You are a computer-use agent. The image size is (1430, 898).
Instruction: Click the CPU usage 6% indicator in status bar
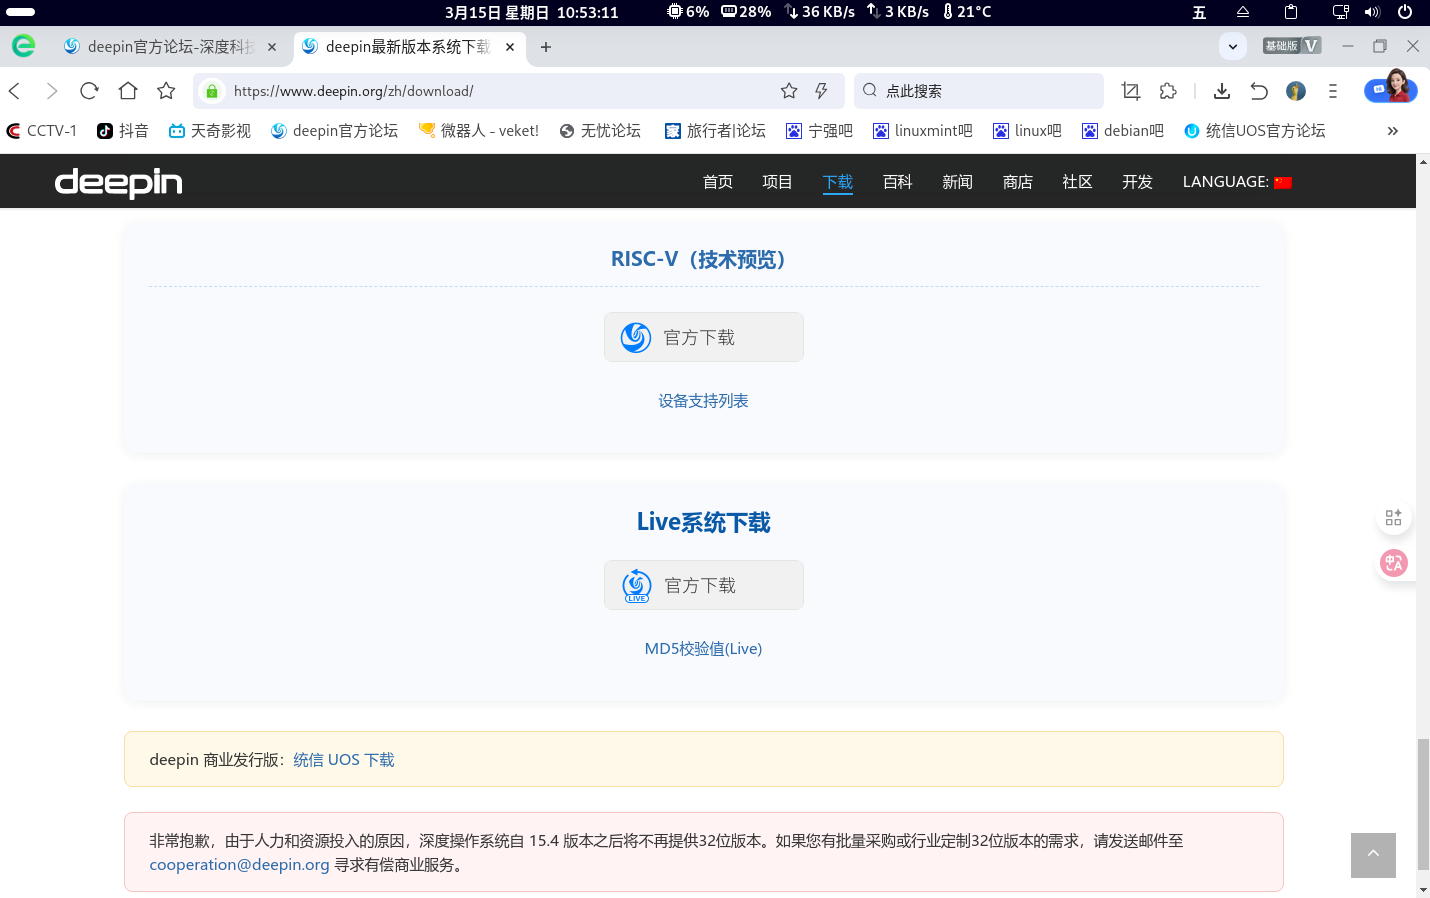(x=688, y=12)
